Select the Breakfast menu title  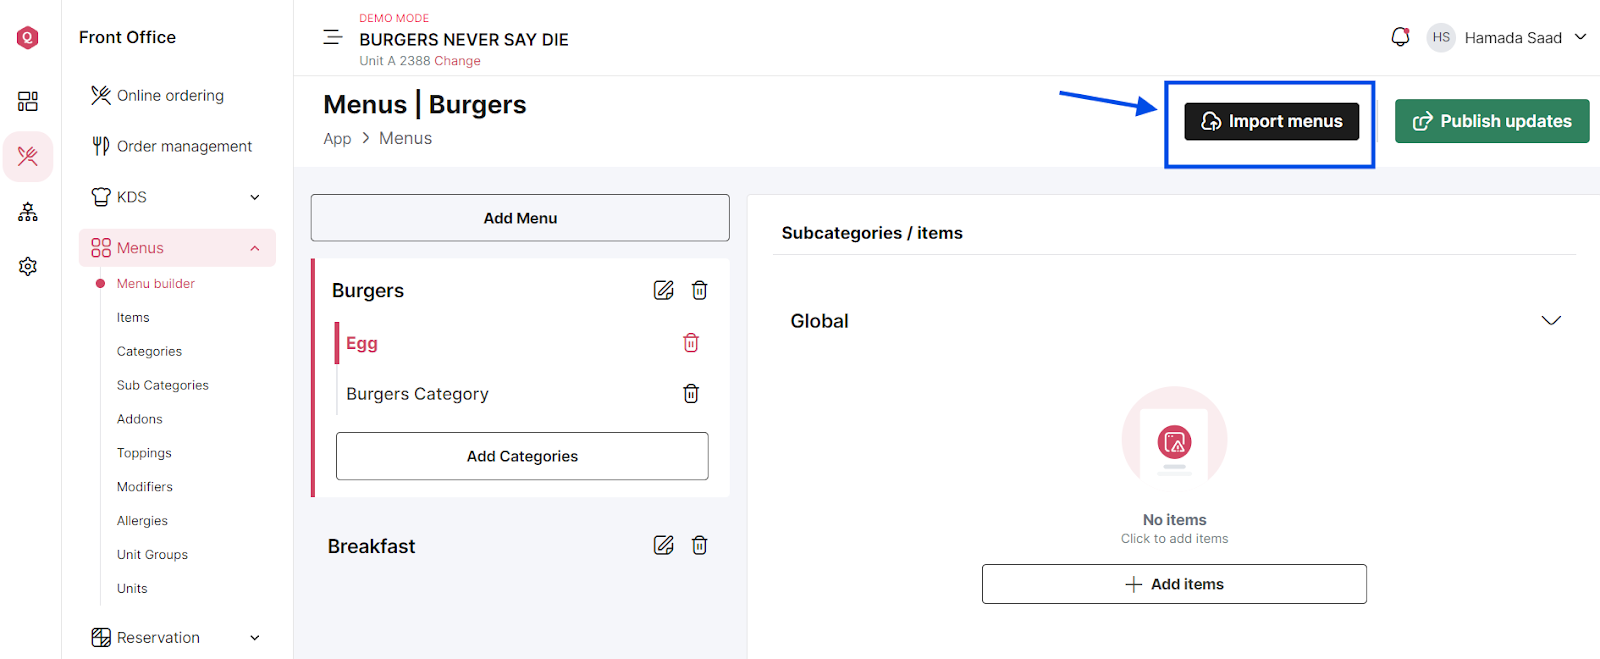coord(371,546)
